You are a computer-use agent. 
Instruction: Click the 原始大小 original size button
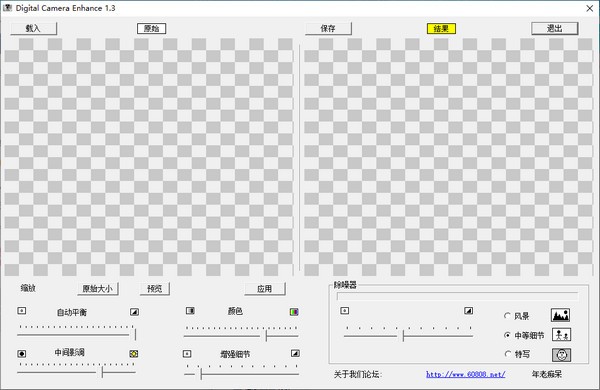coord(98,289)
